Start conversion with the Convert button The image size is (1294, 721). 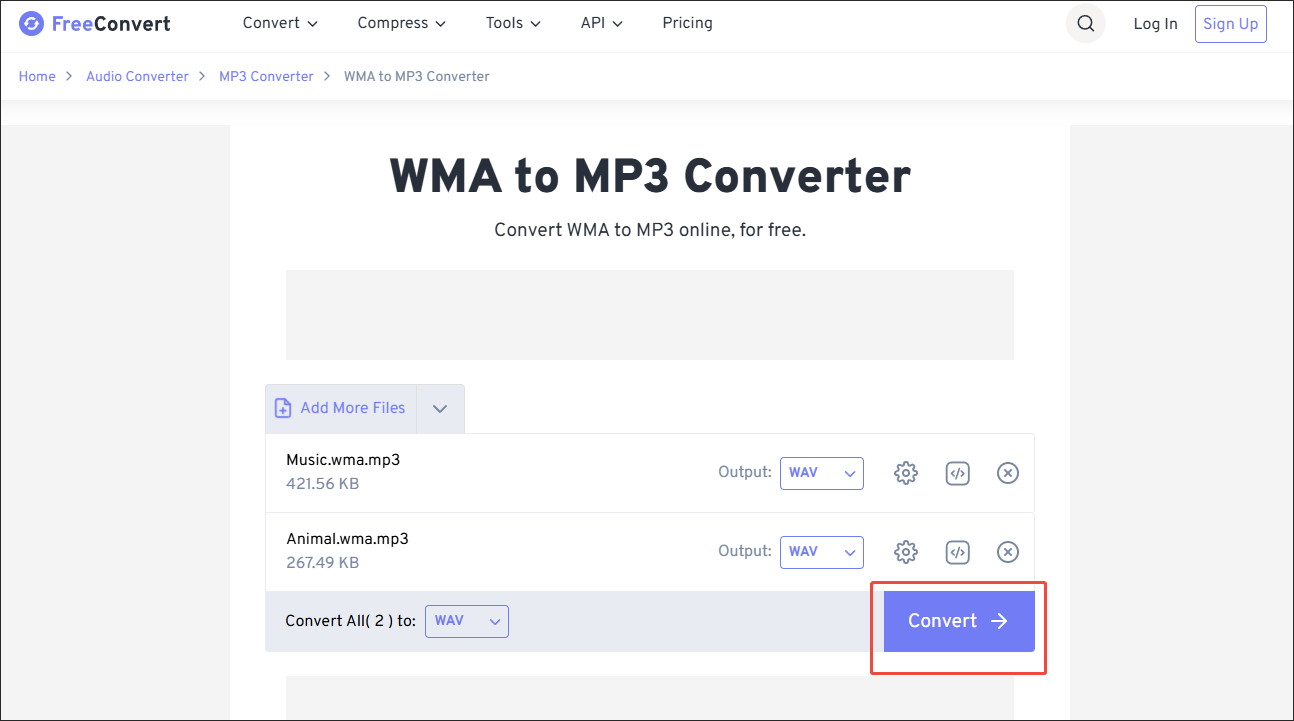pos(957,620)
